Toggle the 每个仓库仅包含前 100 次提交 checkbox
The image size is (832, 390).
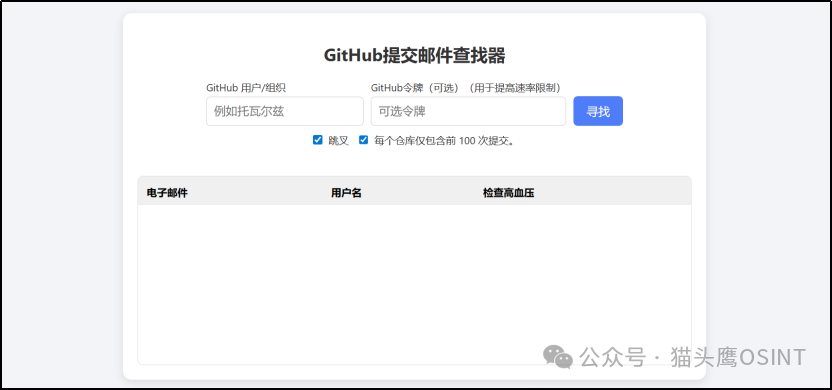pos(363,140)
